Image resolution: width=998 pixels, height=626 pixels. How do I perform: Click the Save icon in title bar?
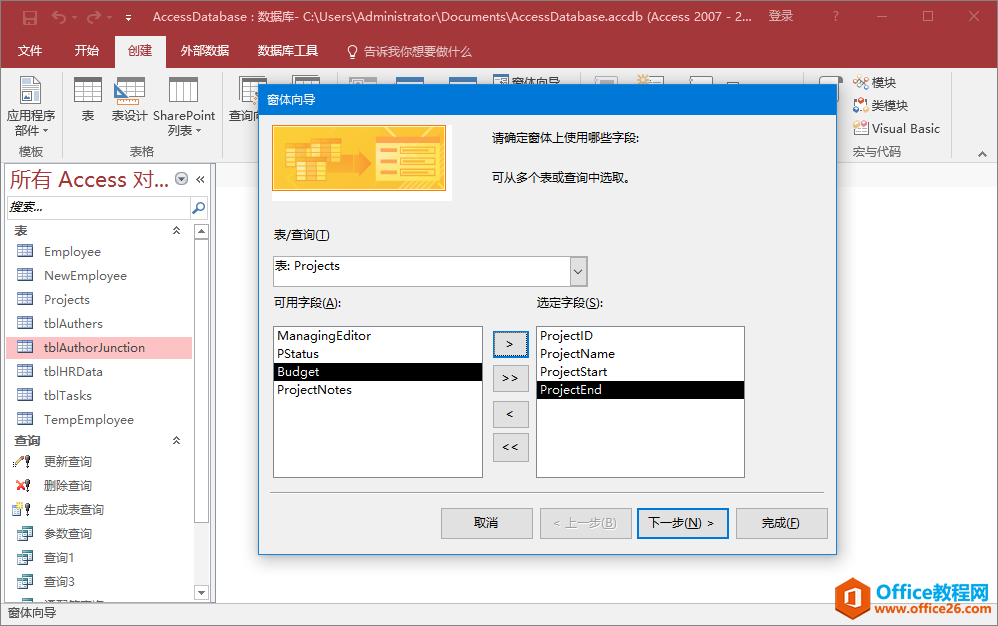tap(29, 17)
